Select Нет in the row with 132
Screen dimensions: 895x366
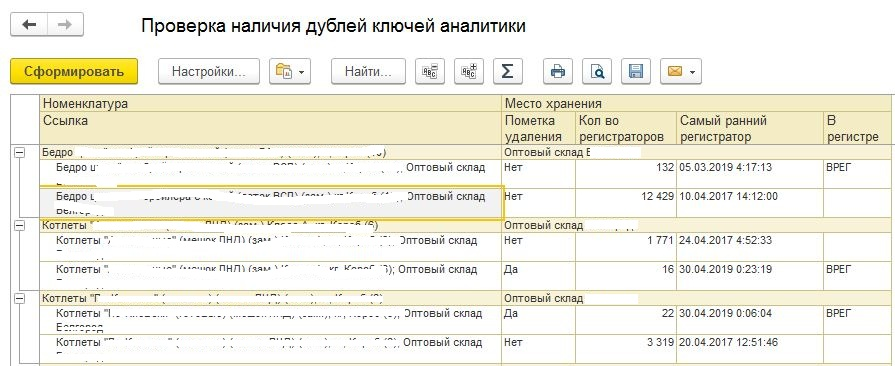point(538,174)
